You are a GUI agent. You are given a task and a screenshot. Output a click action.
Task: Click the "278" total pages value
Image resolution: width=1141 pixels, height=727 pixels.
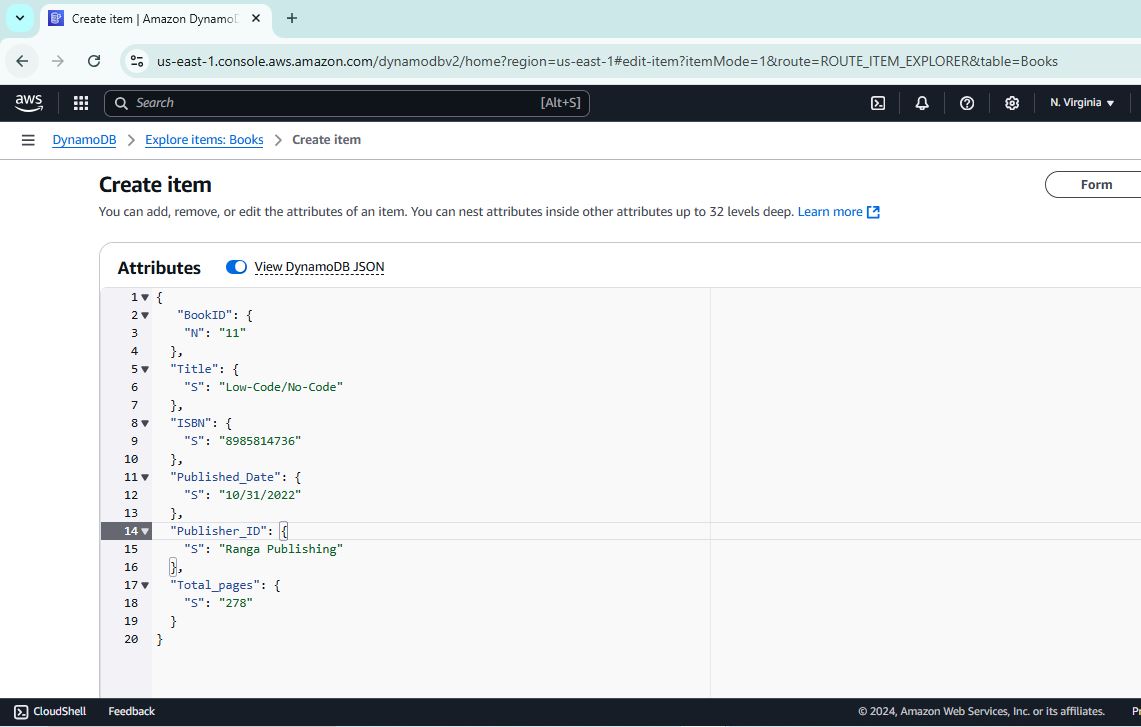click(236, 603)
